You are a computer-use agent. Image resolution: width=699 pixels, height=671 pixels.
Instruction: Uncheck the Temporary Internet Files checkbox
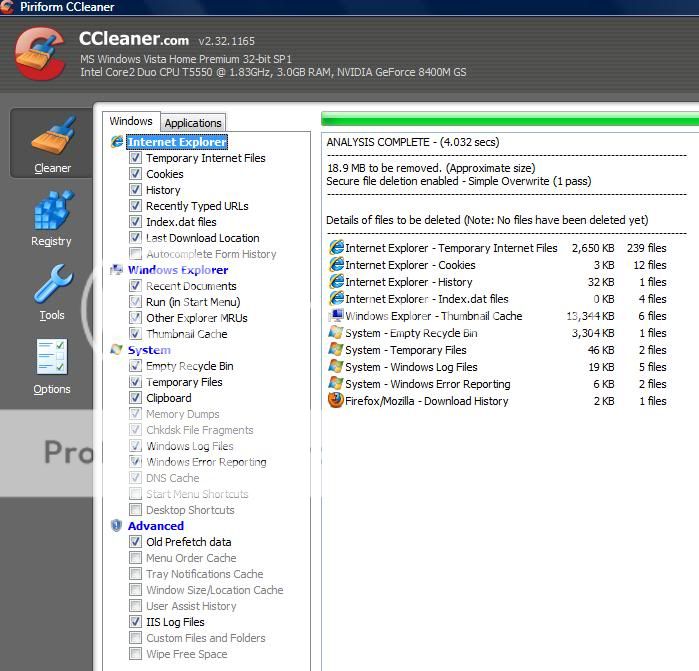point(135,158)
